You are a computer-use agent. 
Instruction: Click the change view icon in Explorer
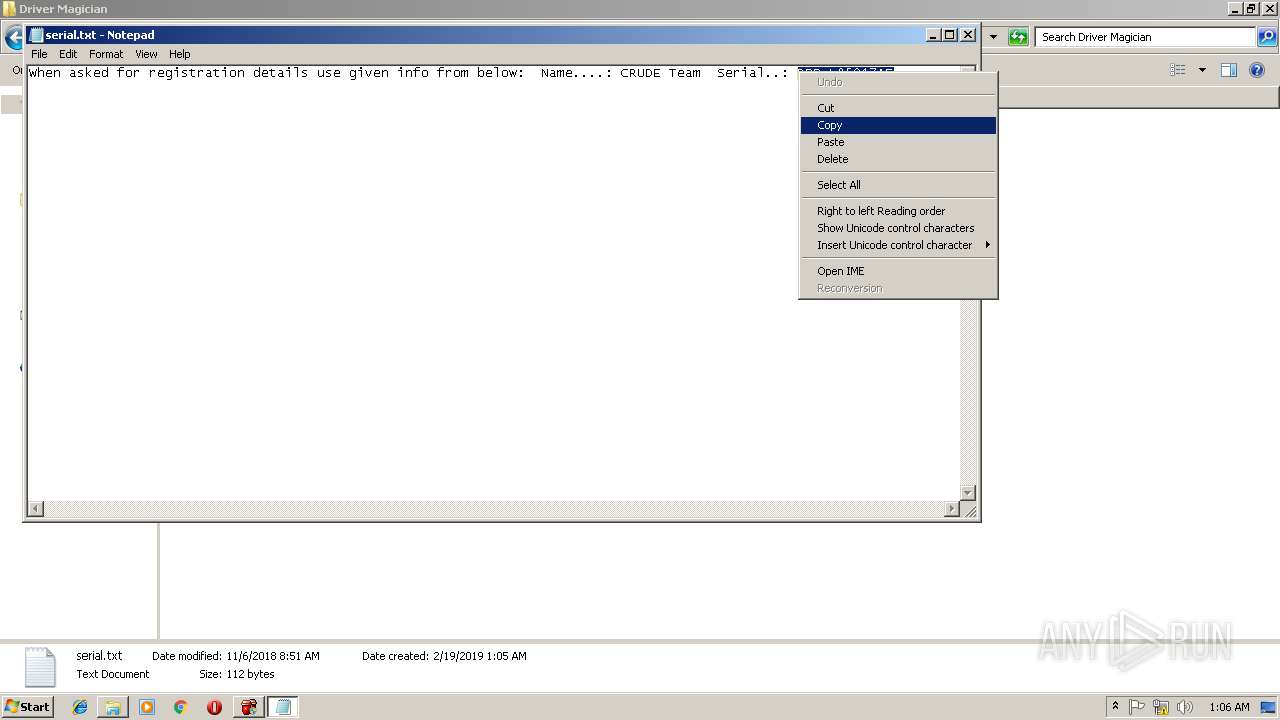1178,70
